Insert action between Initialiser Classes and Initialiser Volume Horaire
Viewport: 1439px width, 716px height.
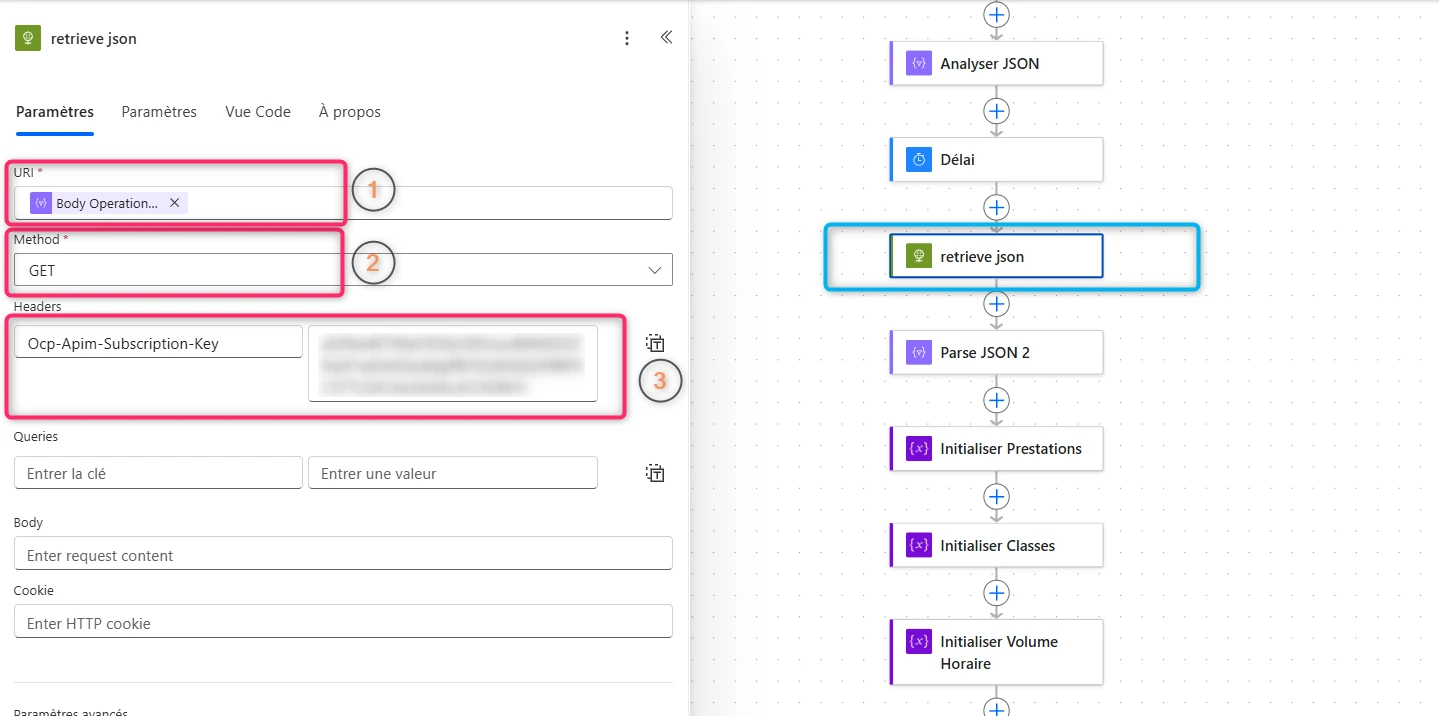[x=996, y=593]
